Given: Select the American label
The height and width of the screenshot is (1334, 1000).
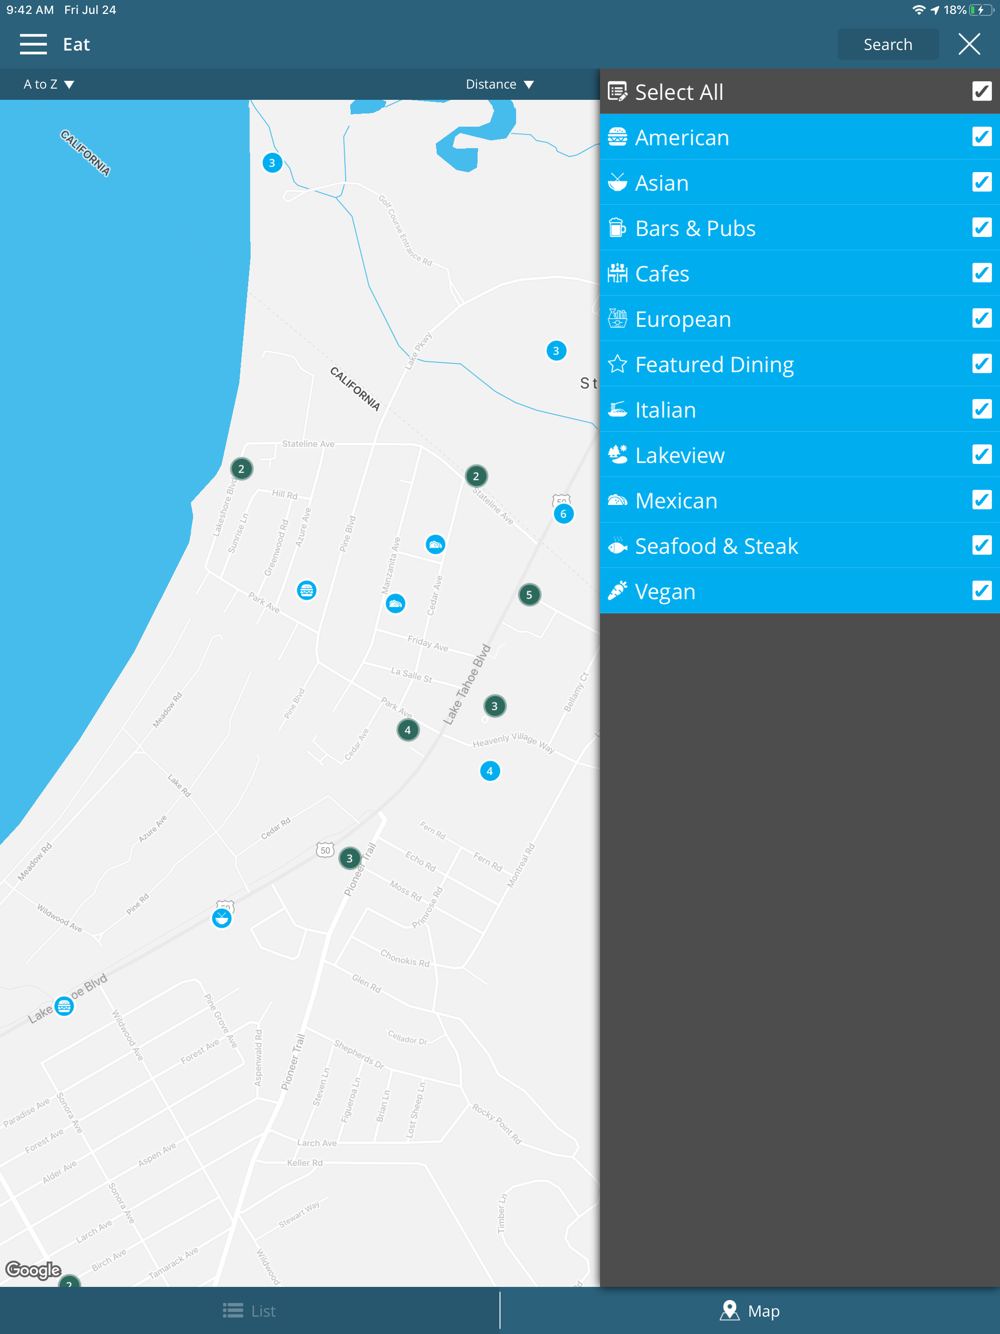Looking at the screenshot, I should [x=682, y=137].
